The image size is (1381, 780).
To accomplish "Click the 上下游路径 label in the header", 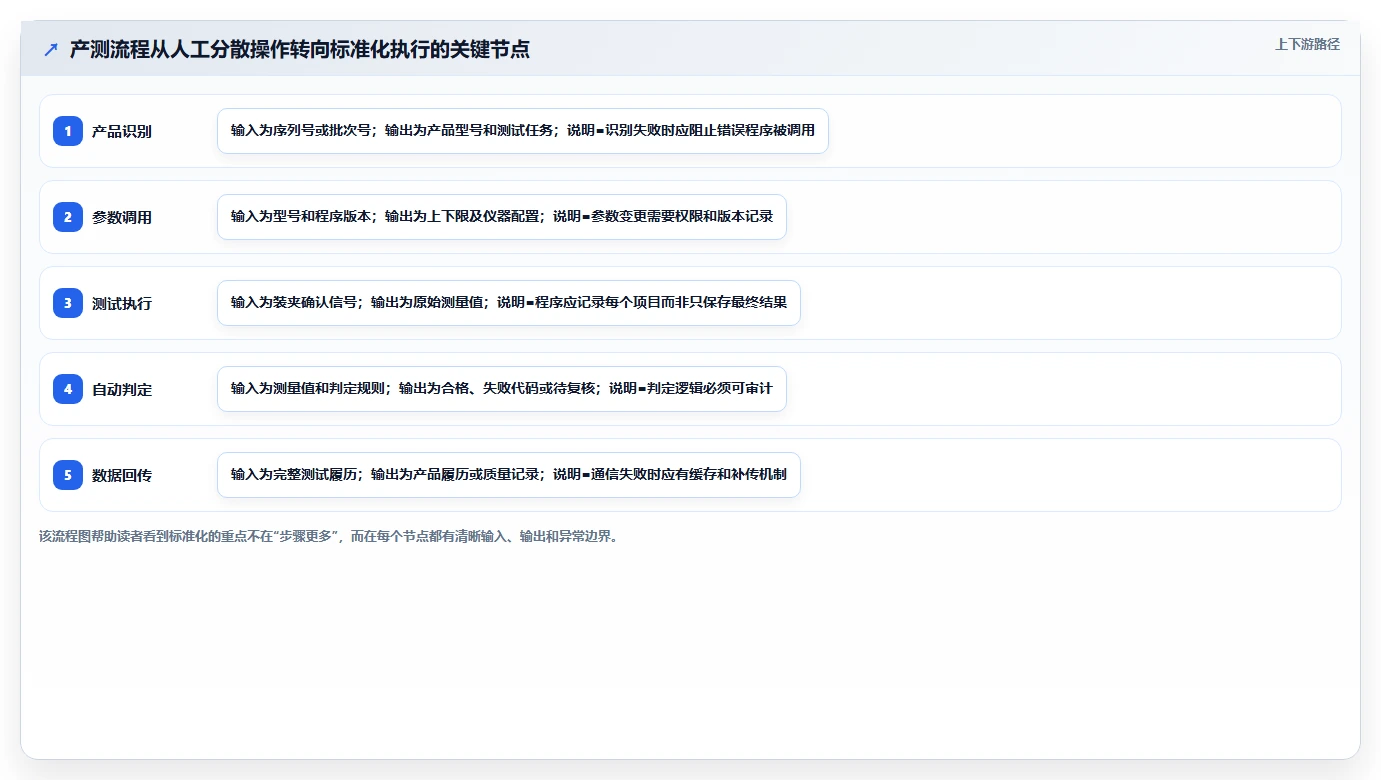I will pyautogui.click(x=1307, y=44).
